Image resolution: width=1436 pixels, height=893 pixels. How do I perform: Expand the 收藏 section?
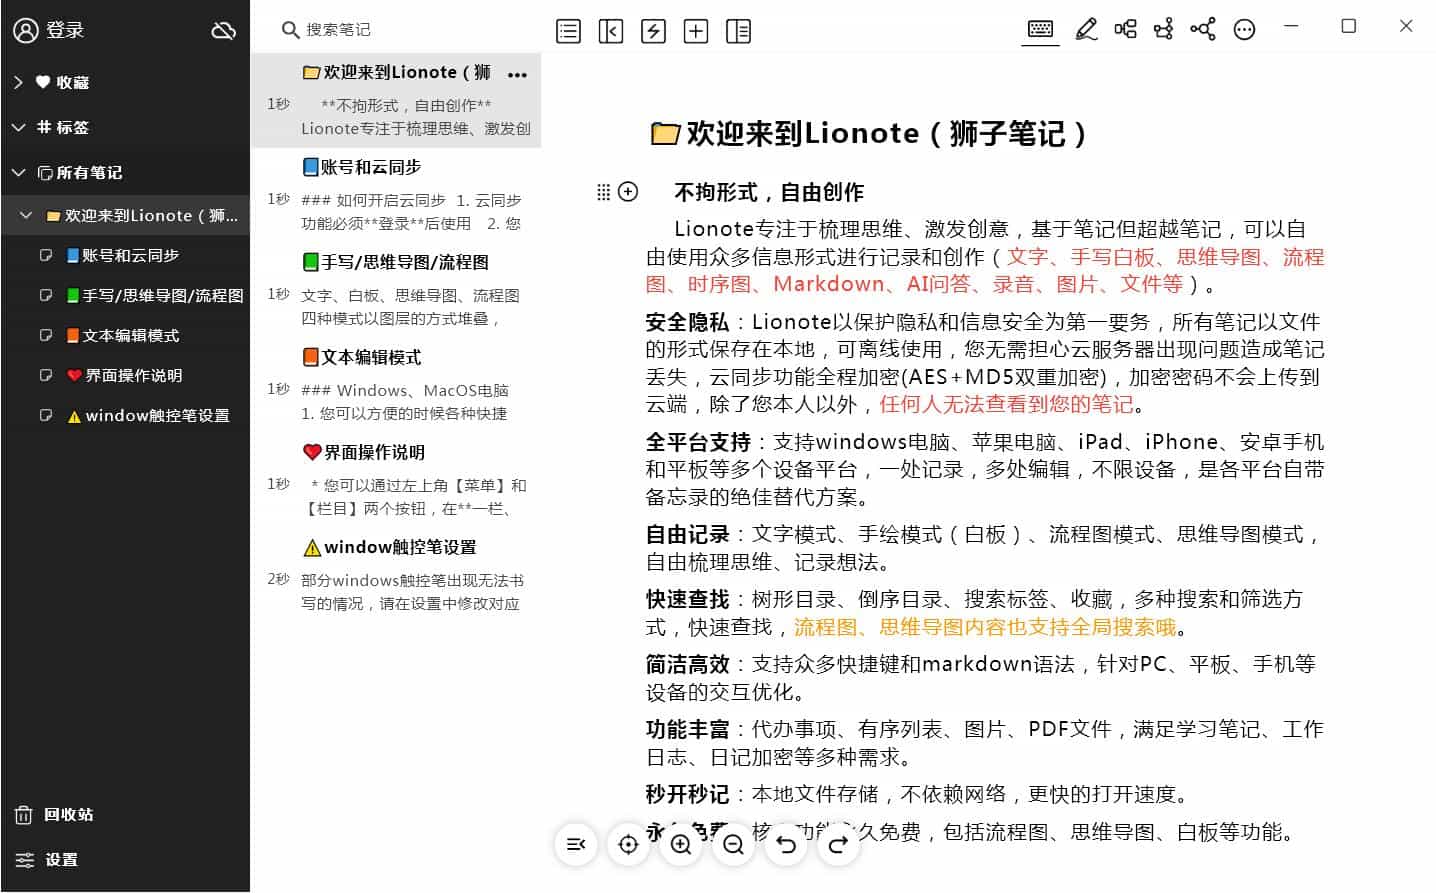[x=17, y=82]
